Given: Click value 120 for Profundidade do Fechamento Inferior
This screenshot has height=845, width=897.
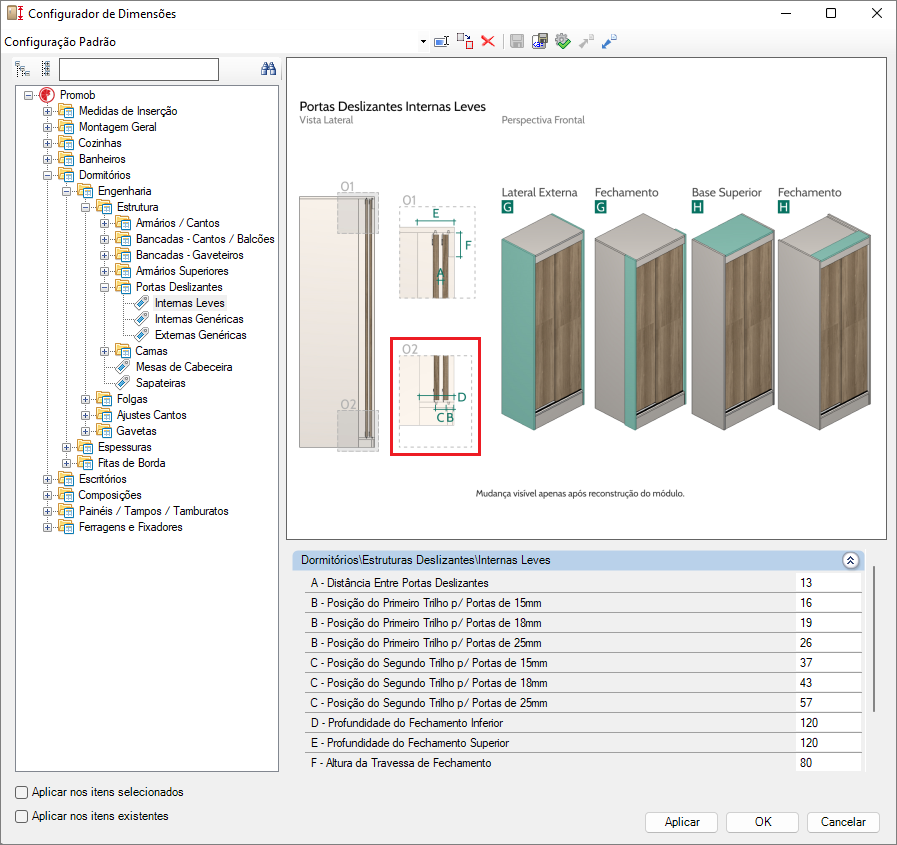Looking at the screenshot, I should [x=828, y=723].
